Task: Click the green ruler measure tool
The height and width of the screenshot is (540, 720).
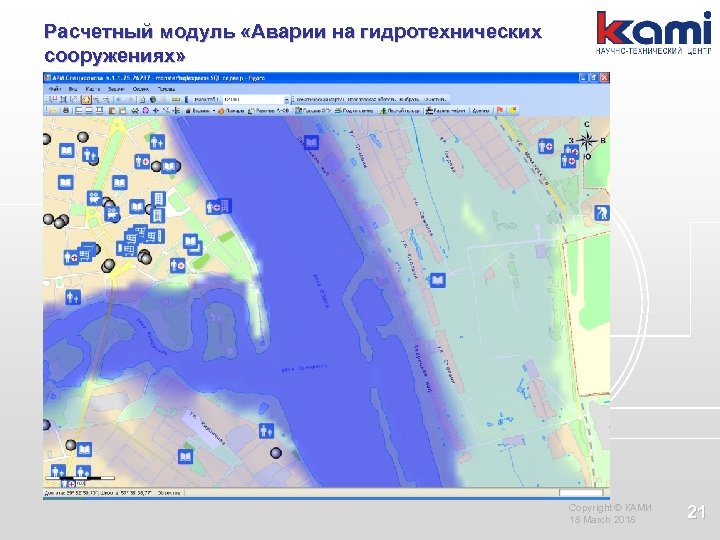Action: click(176, 99)
